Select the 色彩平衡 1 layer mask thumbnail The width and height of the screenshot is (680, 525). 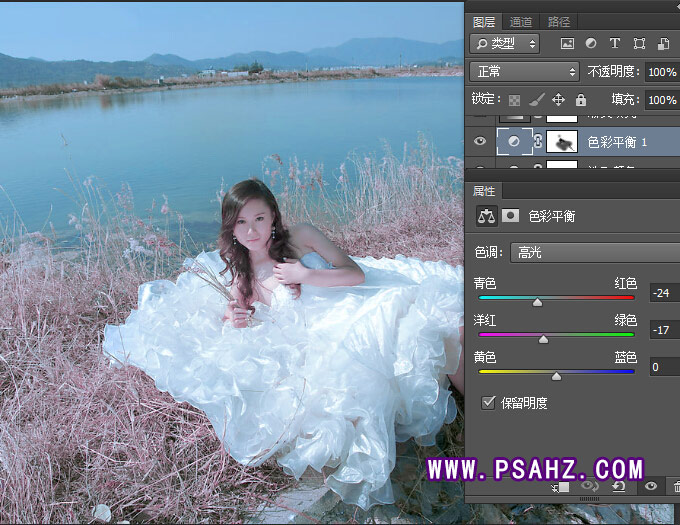point(562,142)
